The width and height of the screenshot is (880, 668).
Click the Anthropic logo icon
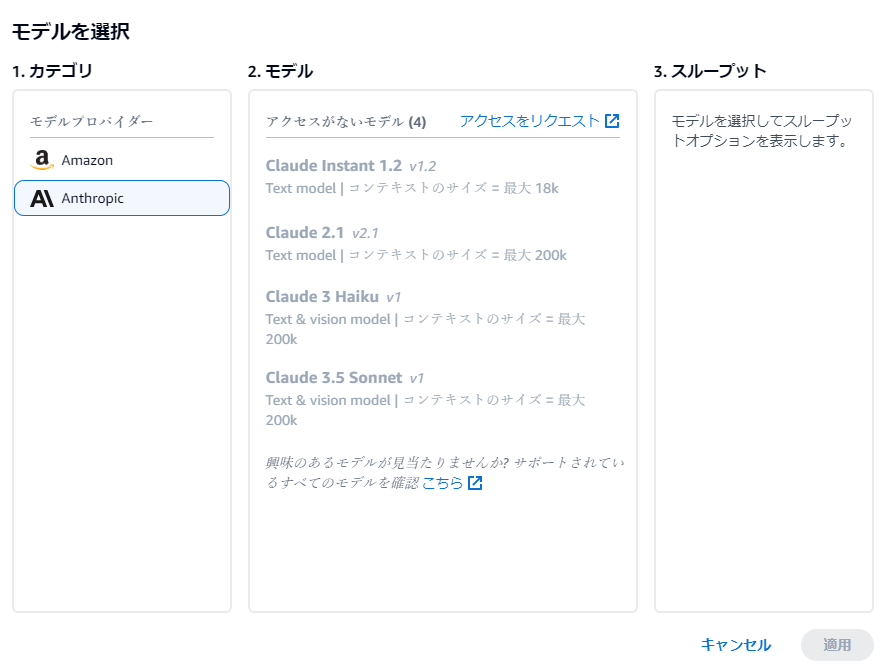point(42,198)
